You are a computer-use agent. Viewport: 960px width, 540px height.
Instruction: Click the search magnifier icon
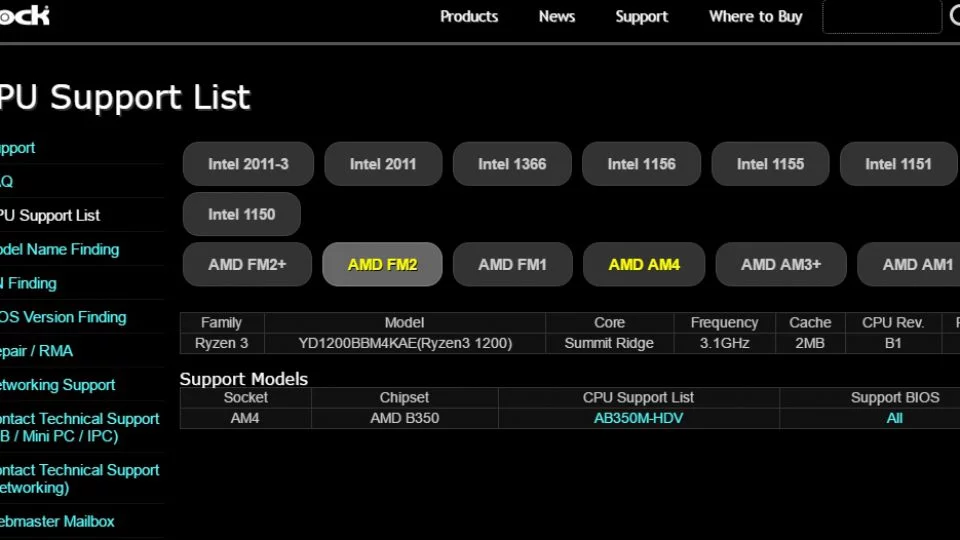pyautogui.click(x=954, y=17)
